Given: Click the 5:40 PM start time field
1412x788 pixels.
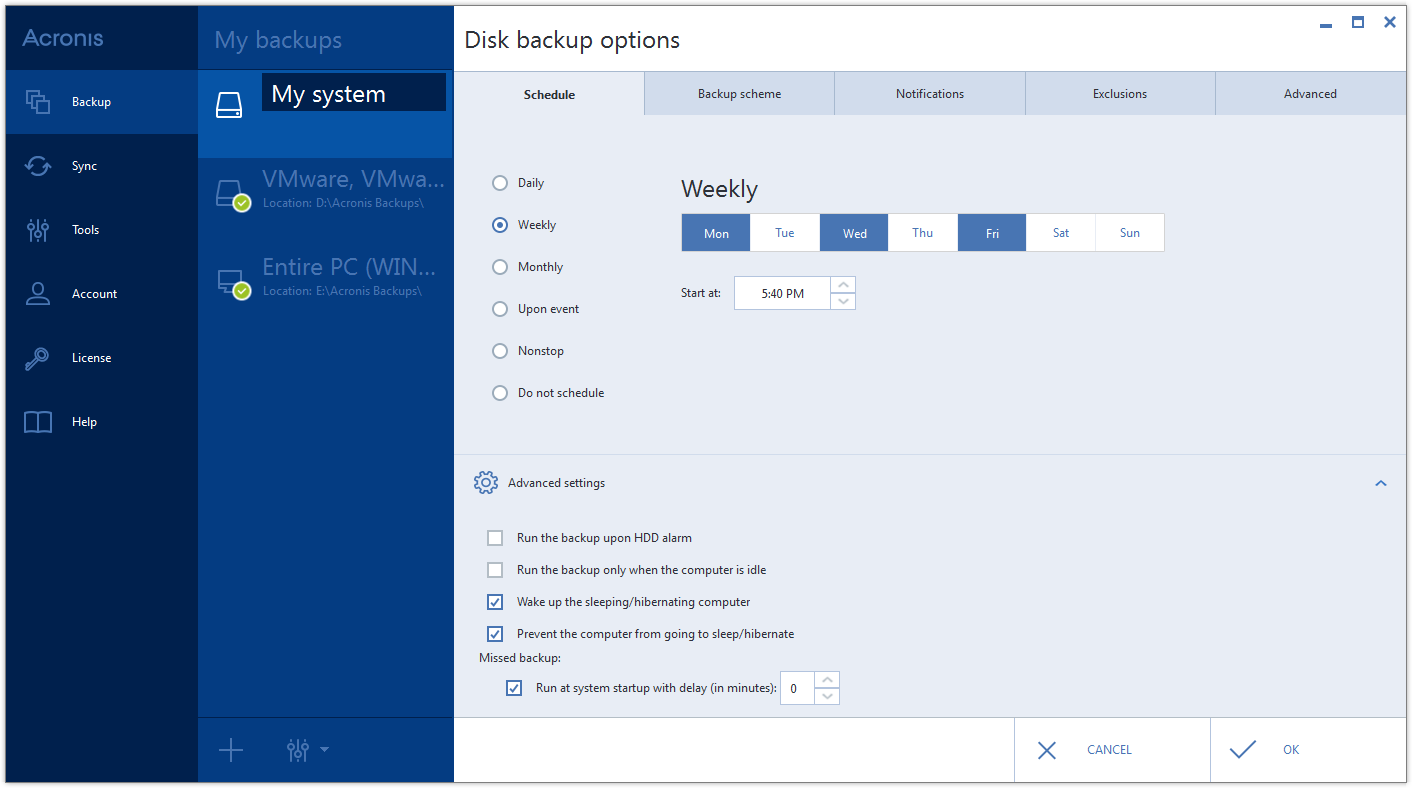Looking at the screenshot, I should pyautogui.click(x=782, y=292).
